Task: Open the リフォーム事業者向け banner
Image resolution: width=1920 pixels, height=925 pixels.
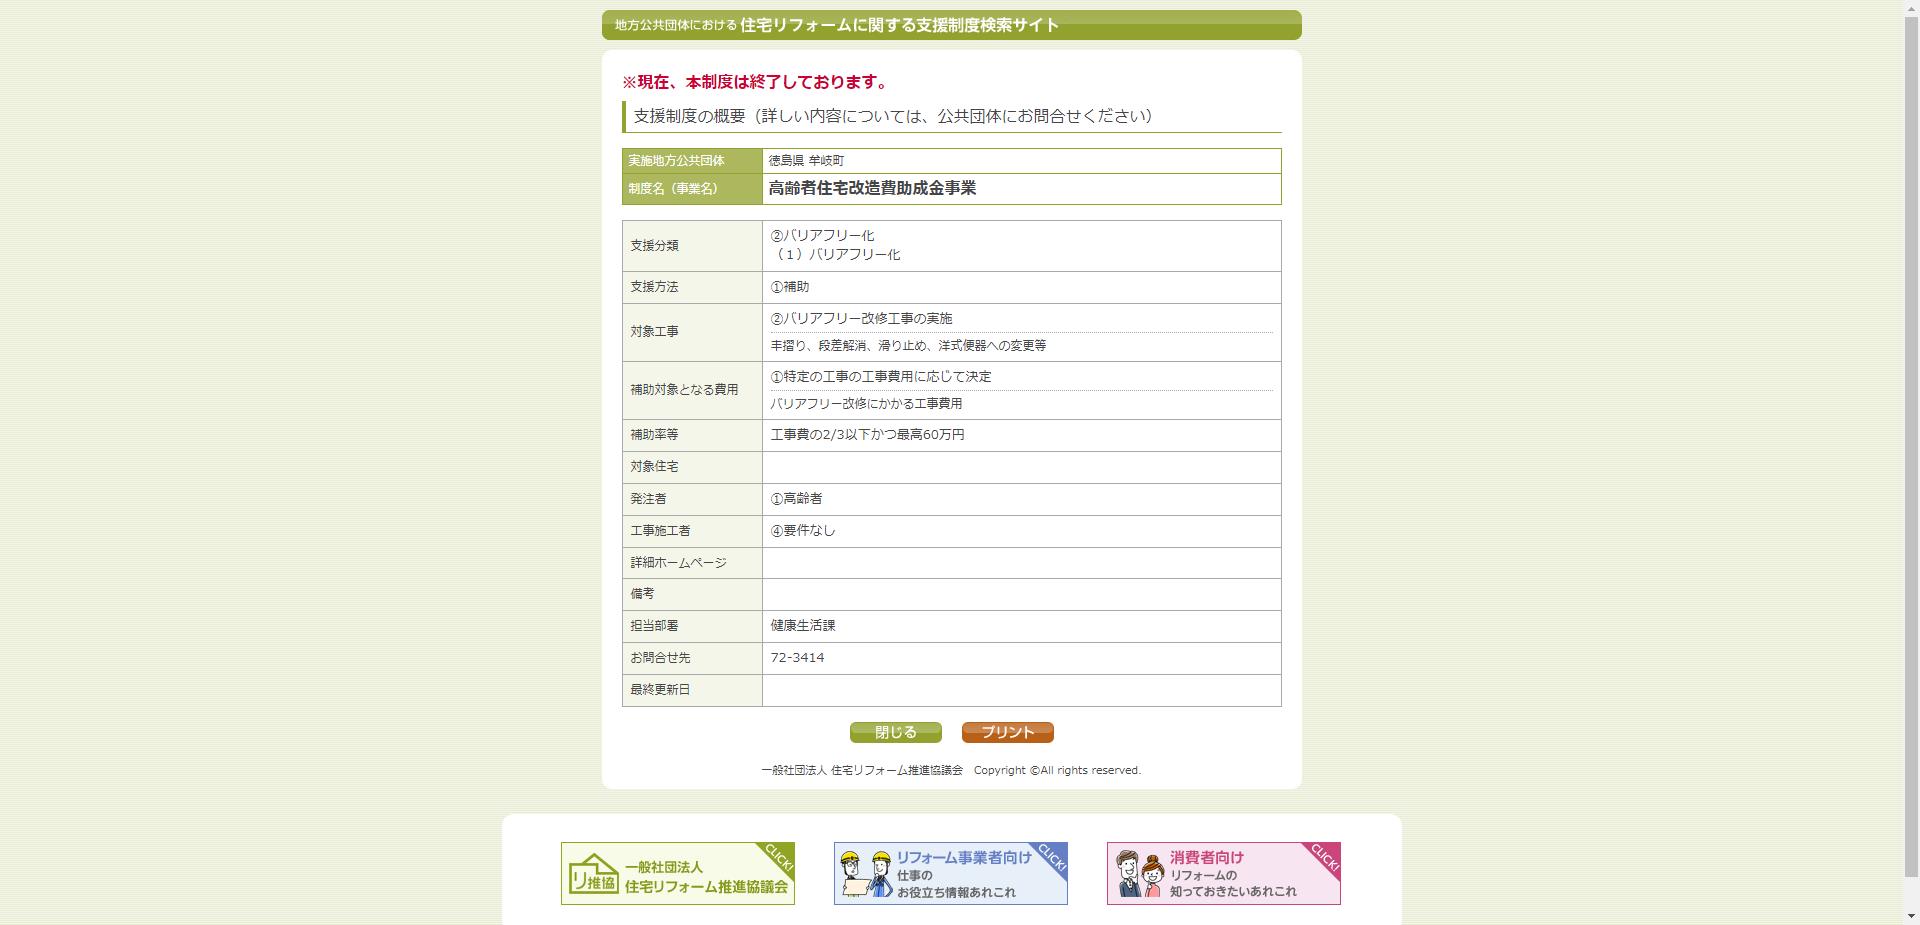Action: 950,873
